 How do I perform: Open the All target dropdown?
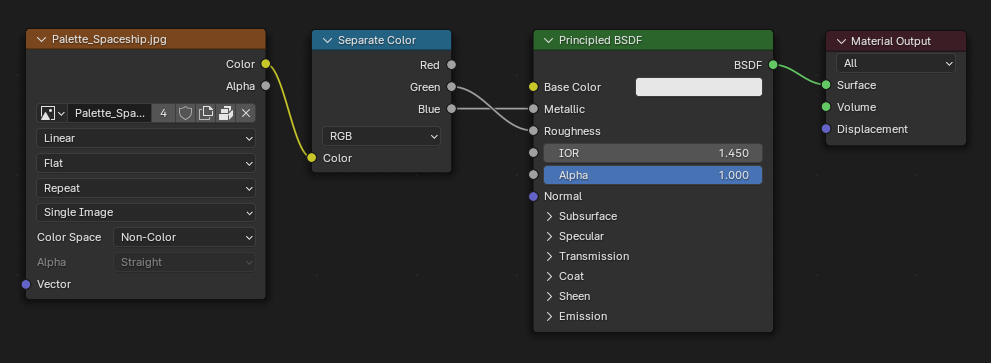pos(896,63)
